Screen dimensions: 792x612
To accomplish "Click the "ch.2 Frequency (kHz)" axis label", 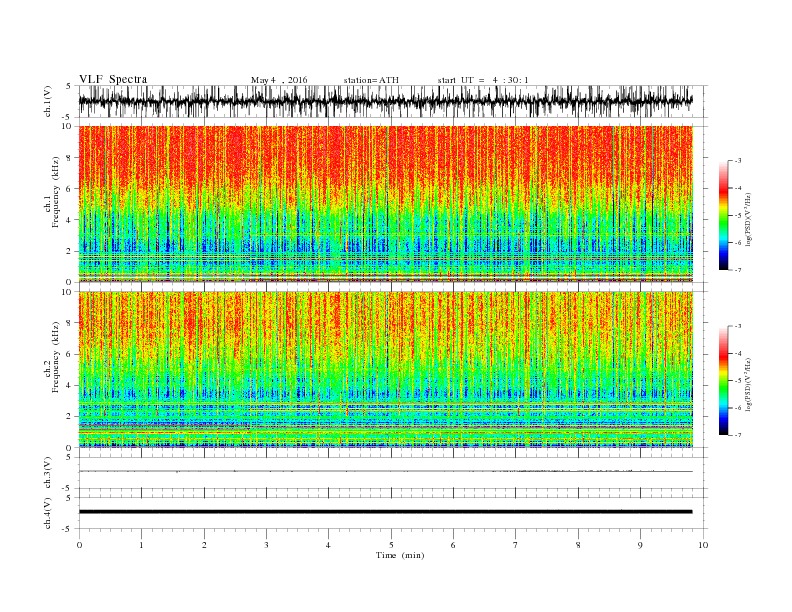I will [53, 358].
